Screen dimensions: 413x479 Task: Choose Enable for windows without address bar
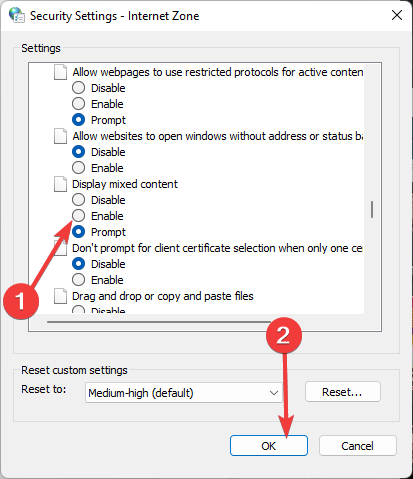click(78, 168)
